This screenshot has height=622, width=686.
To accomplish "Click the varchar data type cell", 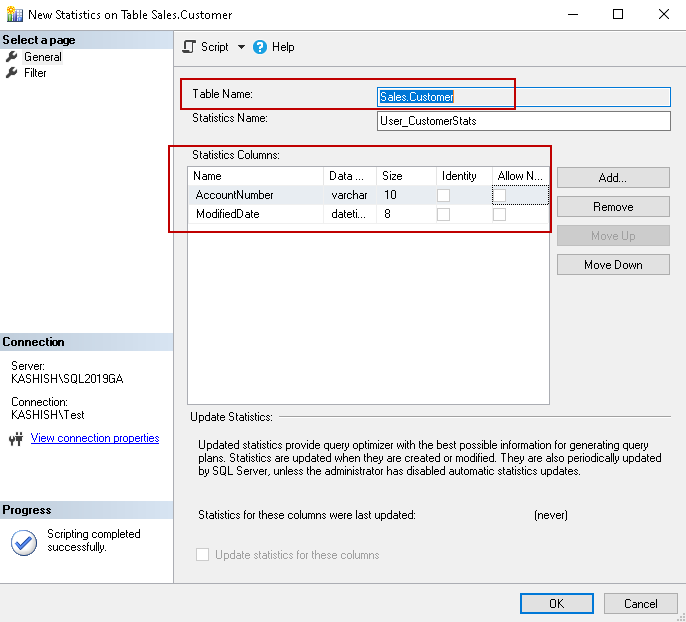I will point(350,195).
